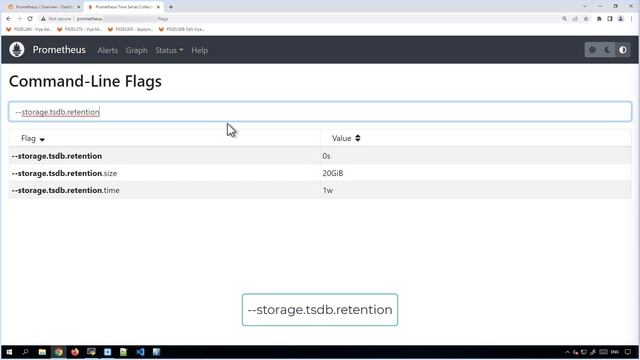This screenshot has height=360, width=640.
Task: Open the Help link
Action: (200, 50)
